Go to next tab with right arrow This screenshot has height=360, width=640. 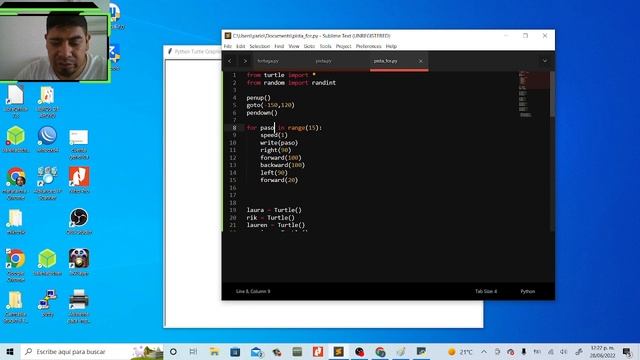point(245,61)
